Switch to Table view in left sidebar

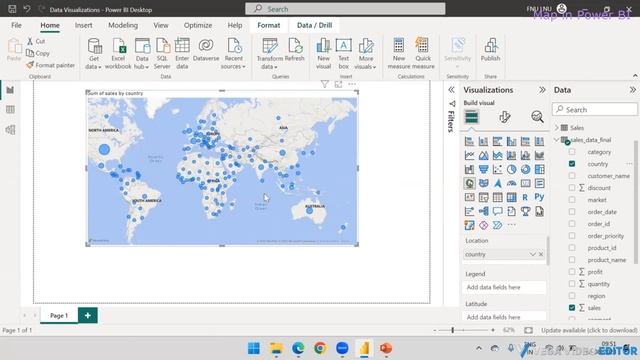10,109
